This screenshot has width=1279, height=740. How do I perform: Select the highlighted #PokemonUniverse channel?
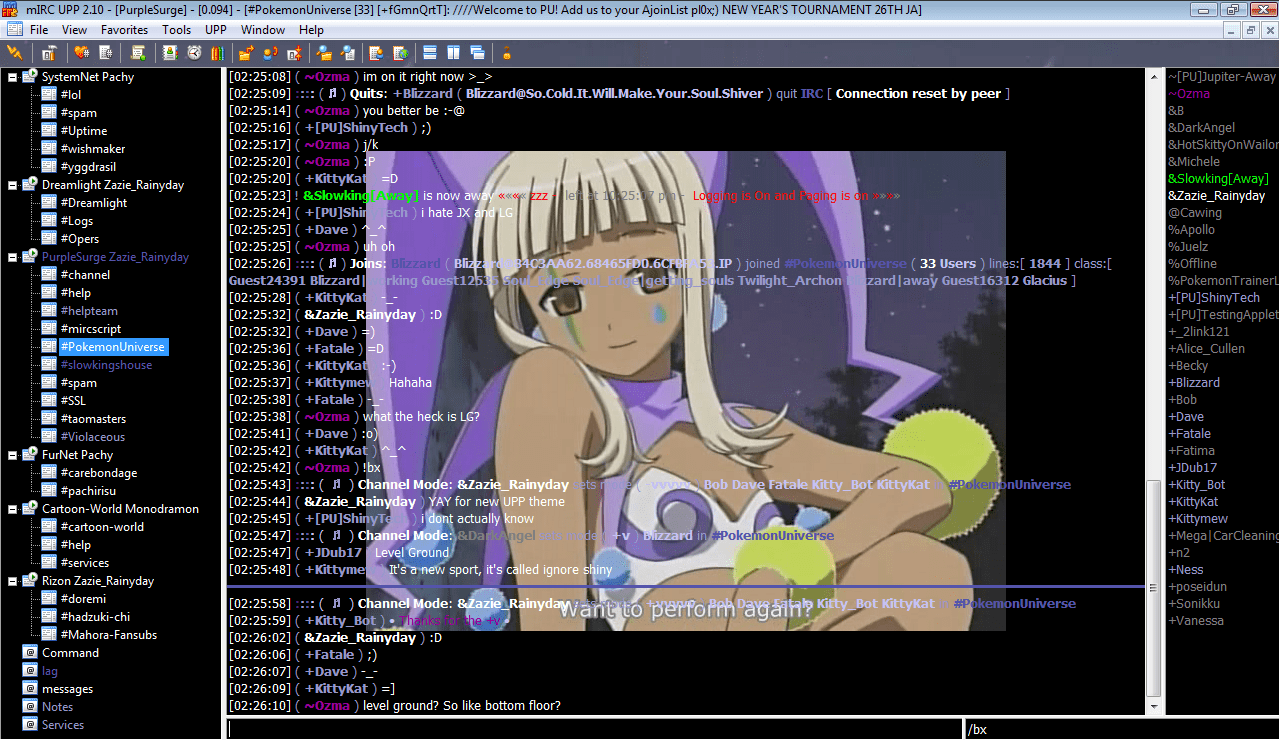(x=112, y=347)
